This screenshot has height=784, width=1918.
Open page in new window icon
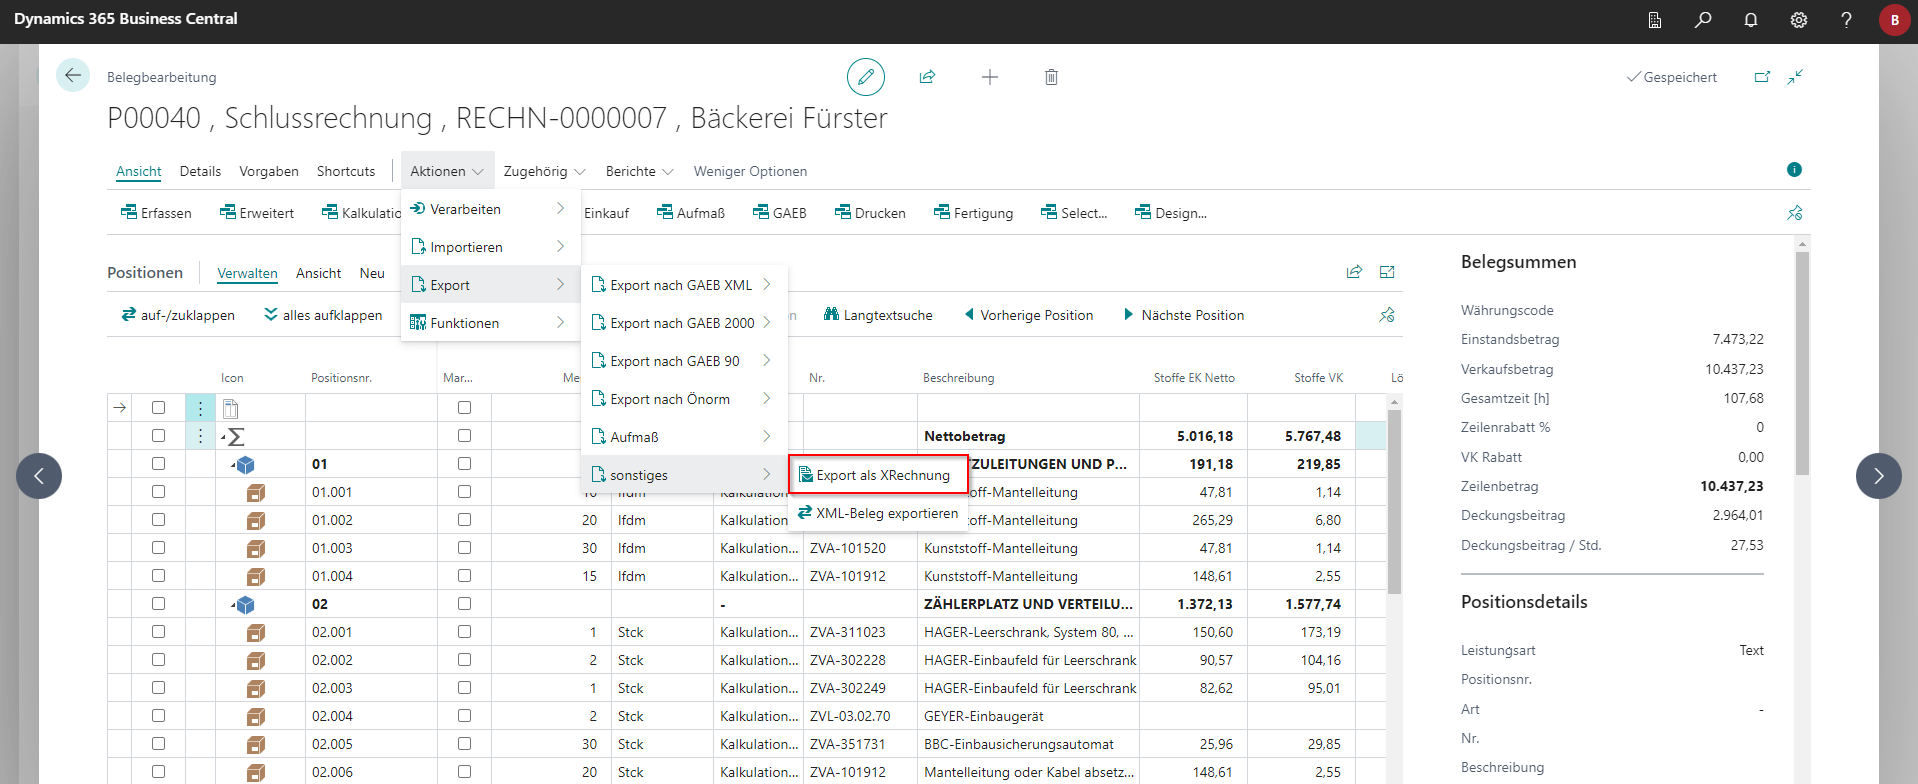click(1762, 77)
